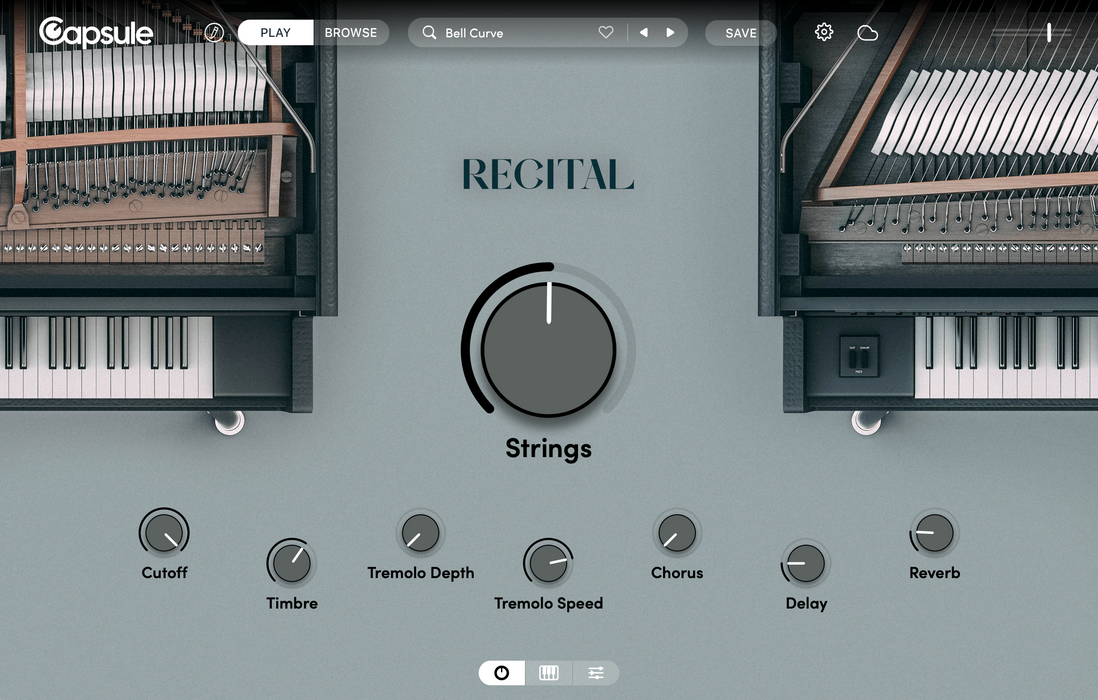
Task: Open the mixer sliders view icon
Action: [x=596, y=673]
